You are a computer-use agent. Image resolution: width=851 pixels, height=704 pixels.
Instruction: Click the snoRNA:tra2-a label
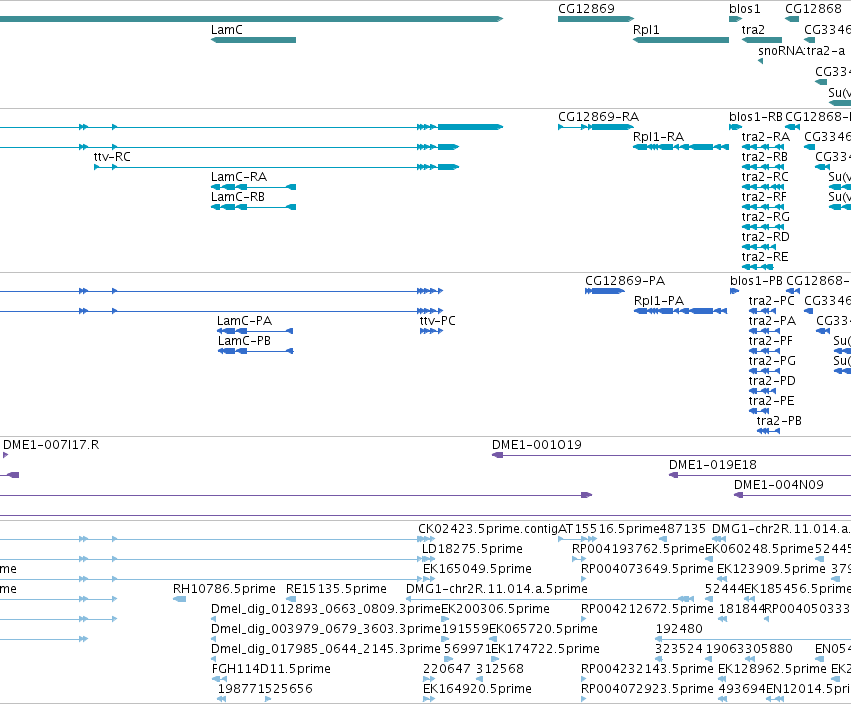click(x=802, y=51)
